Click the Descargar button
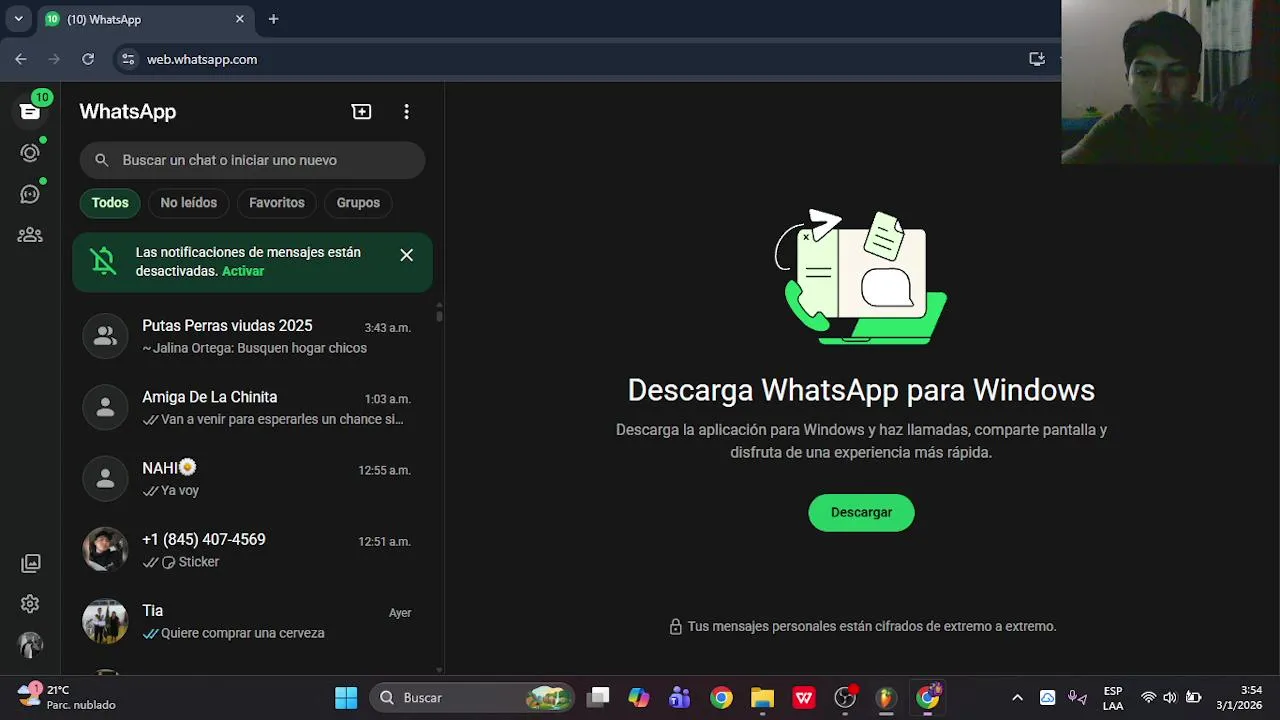This screenshot has height=720, width=1280. tap(861, 512)
